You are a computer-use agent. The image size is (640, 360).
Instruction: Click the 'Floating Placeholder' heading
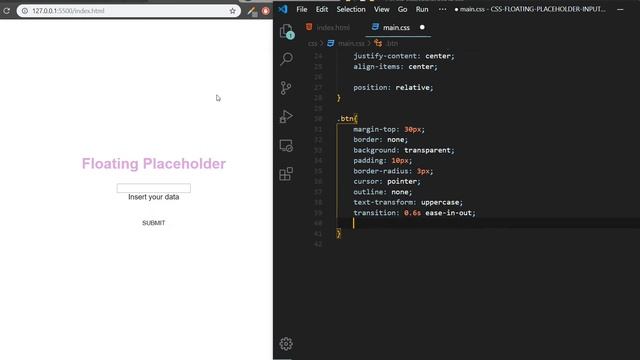153,163
